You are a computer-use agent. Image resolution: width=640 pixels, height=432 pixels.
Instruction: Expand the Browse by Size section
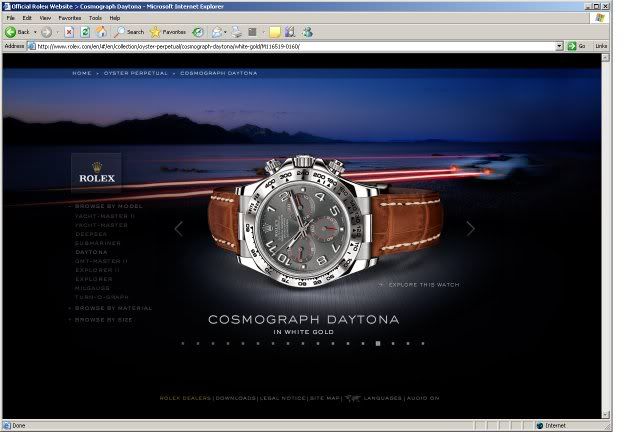(103, 320)
